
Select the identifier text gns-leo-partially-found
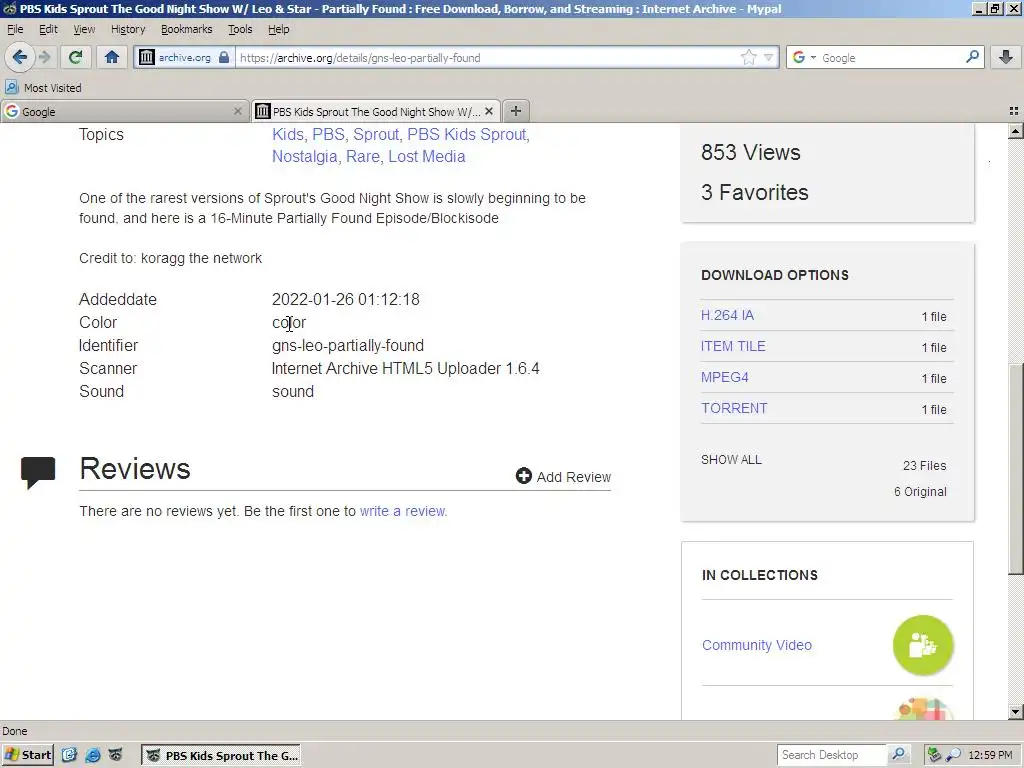[348, 345]
